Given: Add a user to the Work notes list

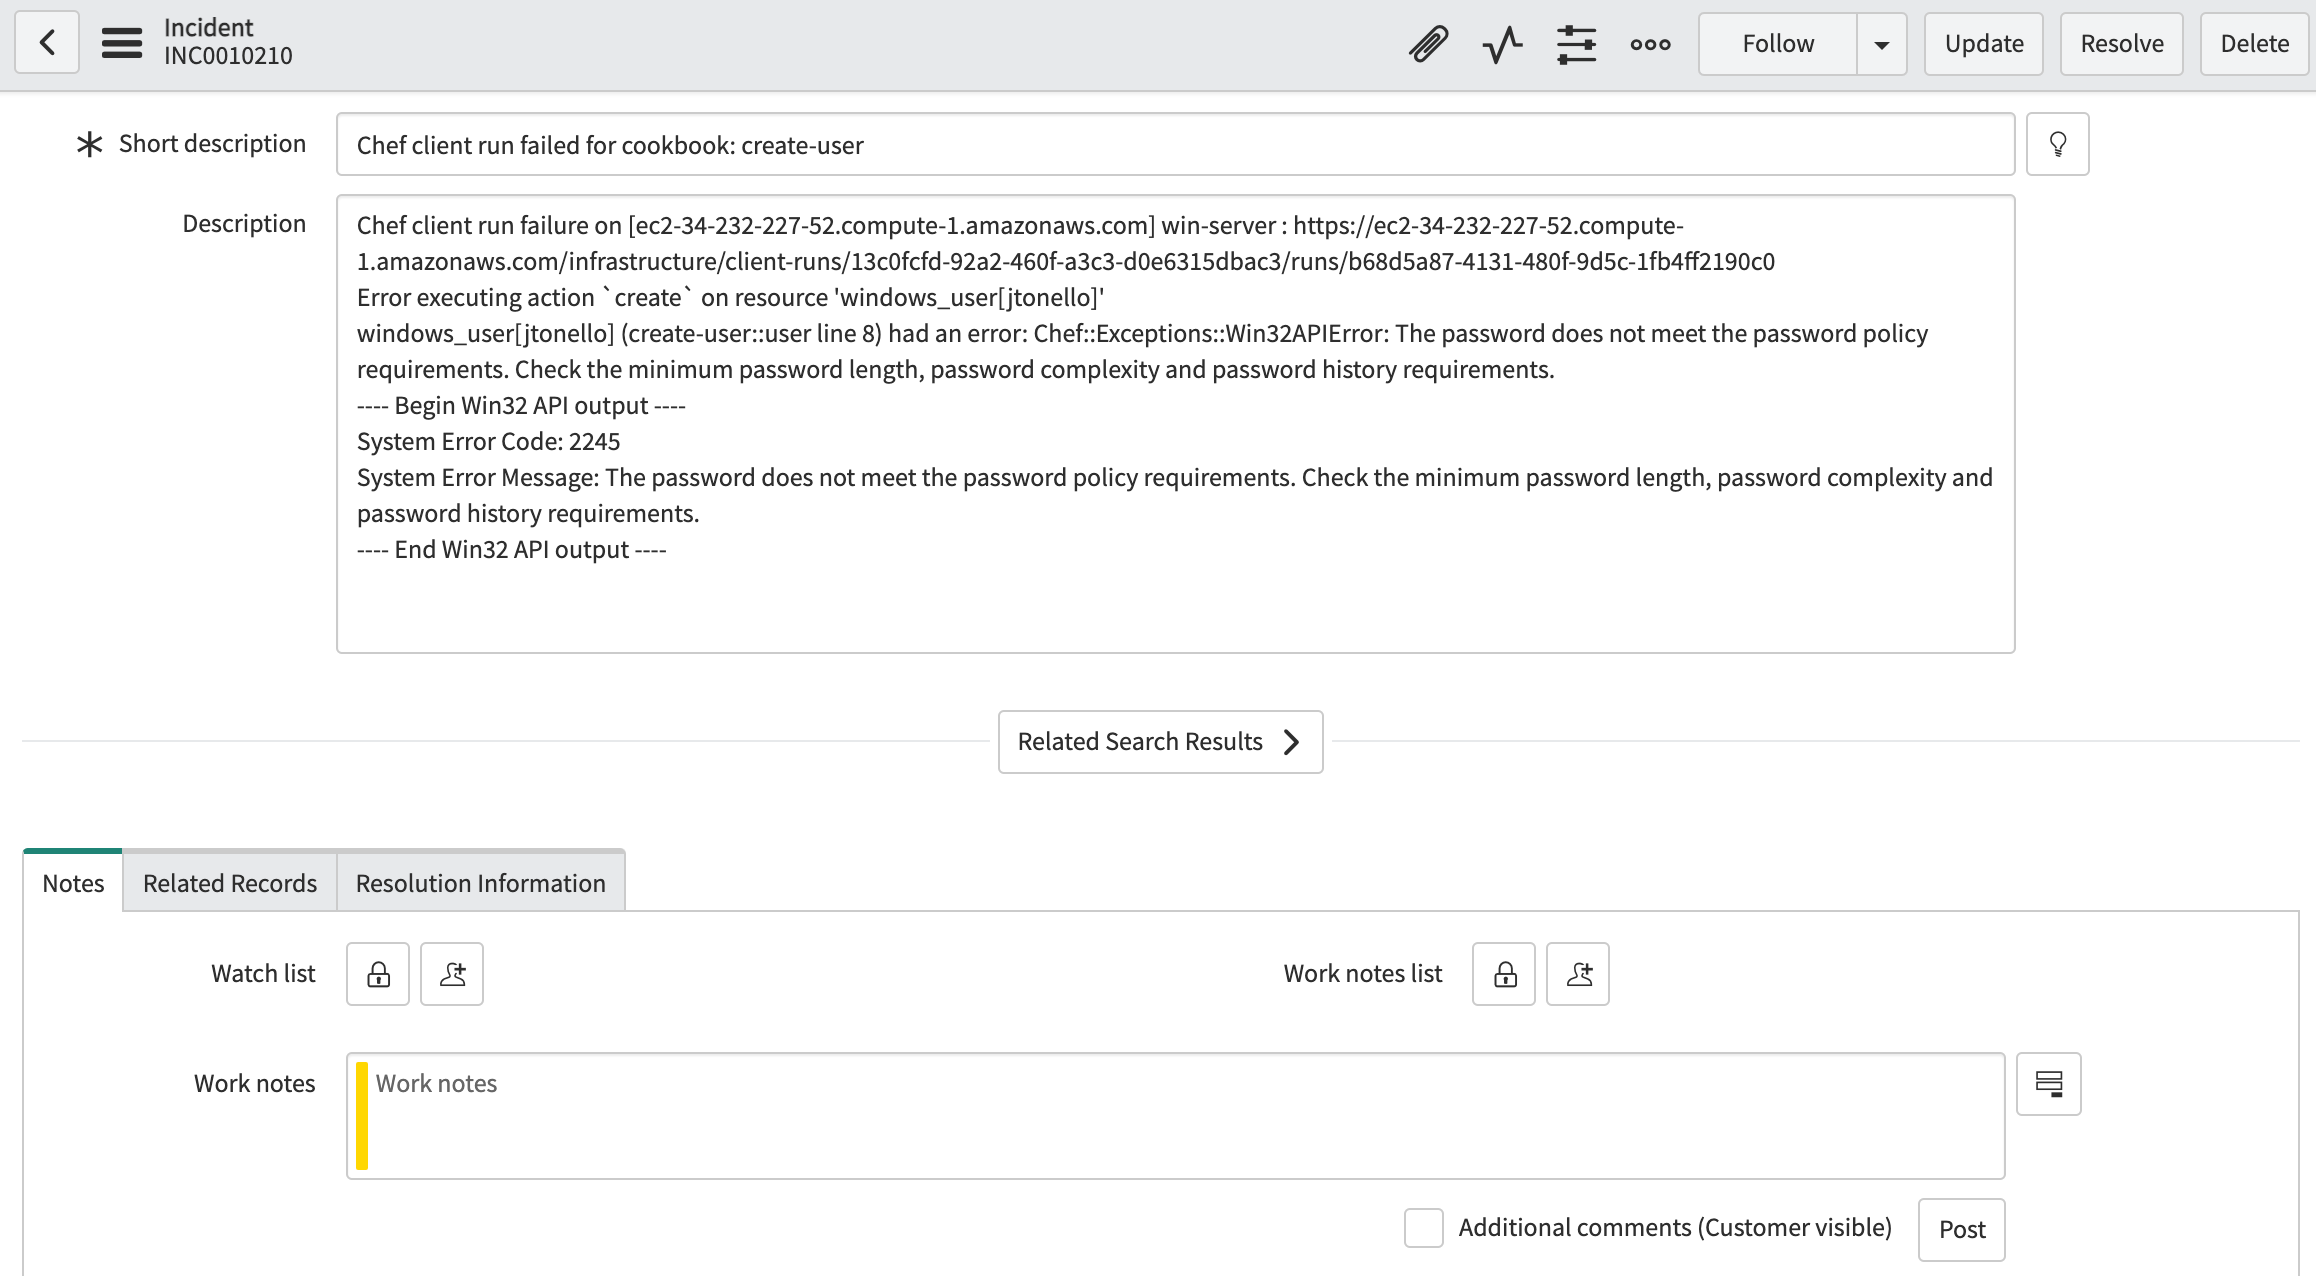Looking at the screenshot, I should point(1577,973).
